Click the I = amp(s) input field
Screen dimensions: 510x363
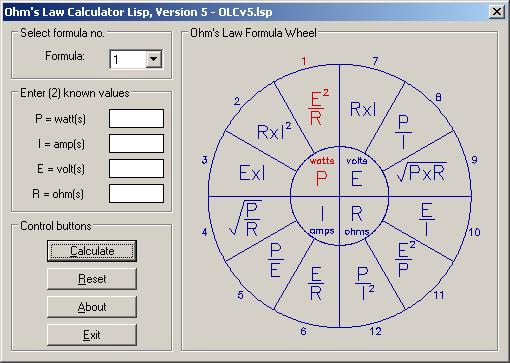(x=136, y=143)
